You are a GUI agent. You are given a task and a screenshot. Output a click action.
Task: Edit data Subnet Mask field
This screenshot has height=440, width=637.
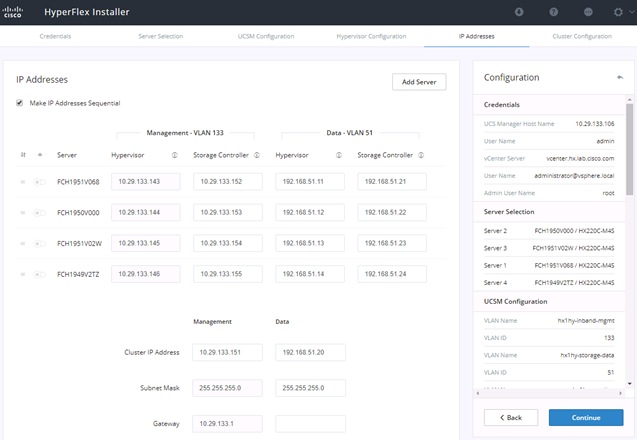point(310,388)
